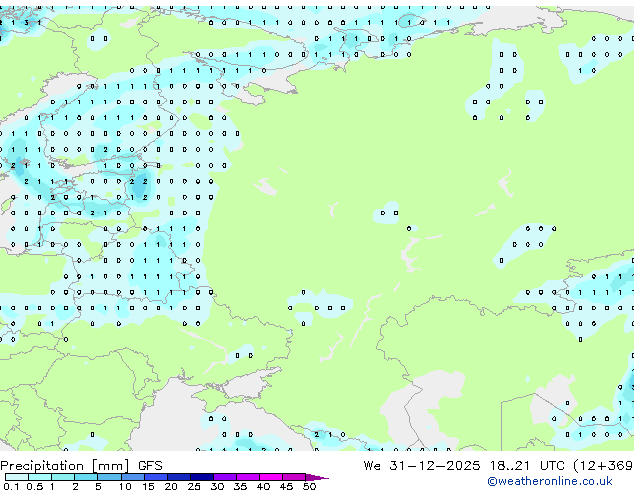Pick the 20–25 mm dark blue swatch
Screen dimensions: 634x490
pyautogui.click(x=178, y=477)
